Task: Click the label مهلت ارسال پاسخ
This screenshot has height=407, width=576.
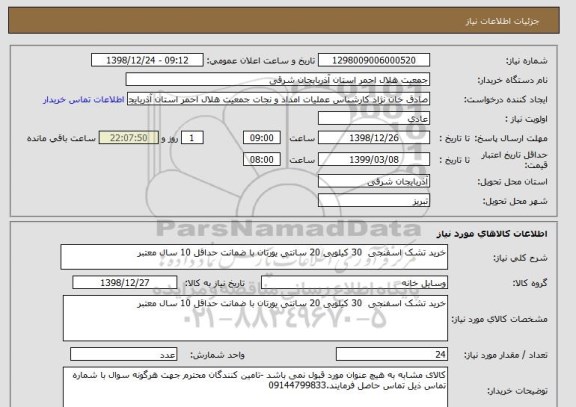Action: click(x=511, y=138)
